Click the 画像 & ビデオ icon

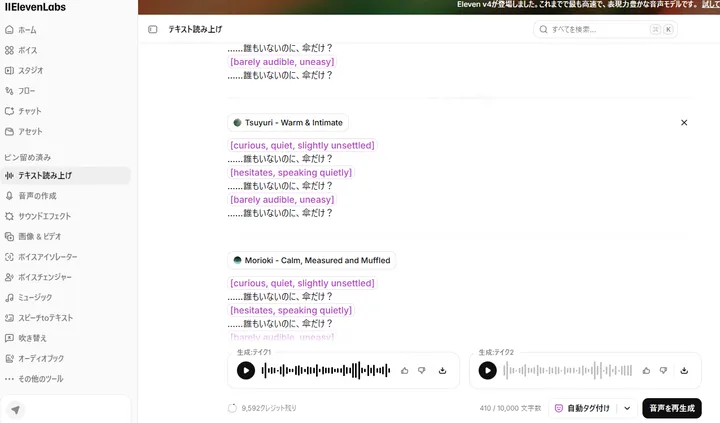tap(9, 236)
